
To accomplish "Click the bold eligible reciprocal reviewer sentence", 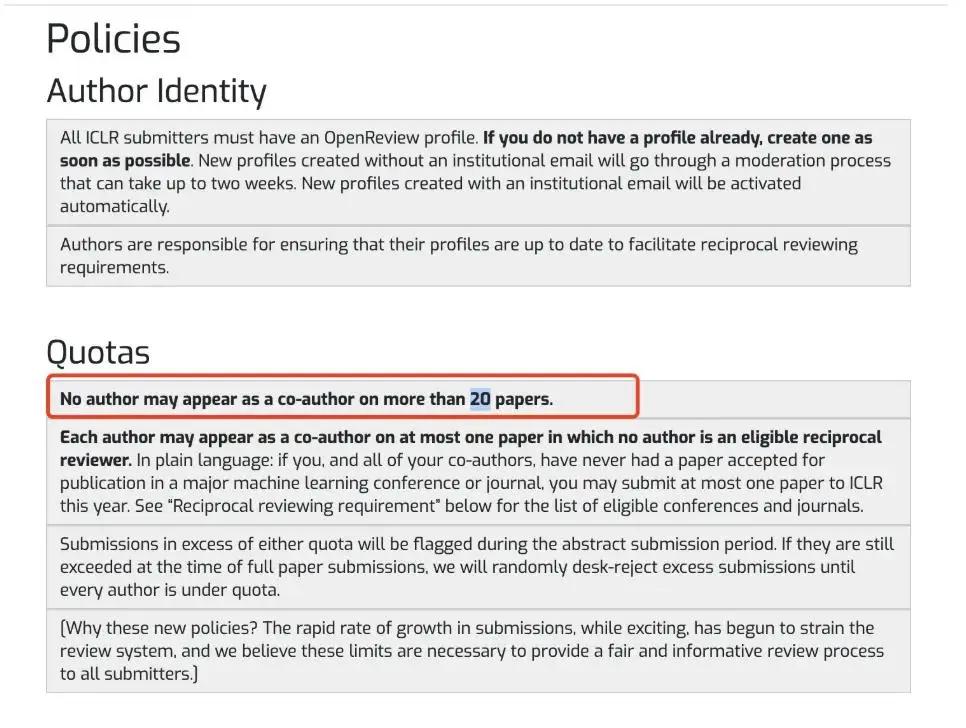I will tap(471, 448).
